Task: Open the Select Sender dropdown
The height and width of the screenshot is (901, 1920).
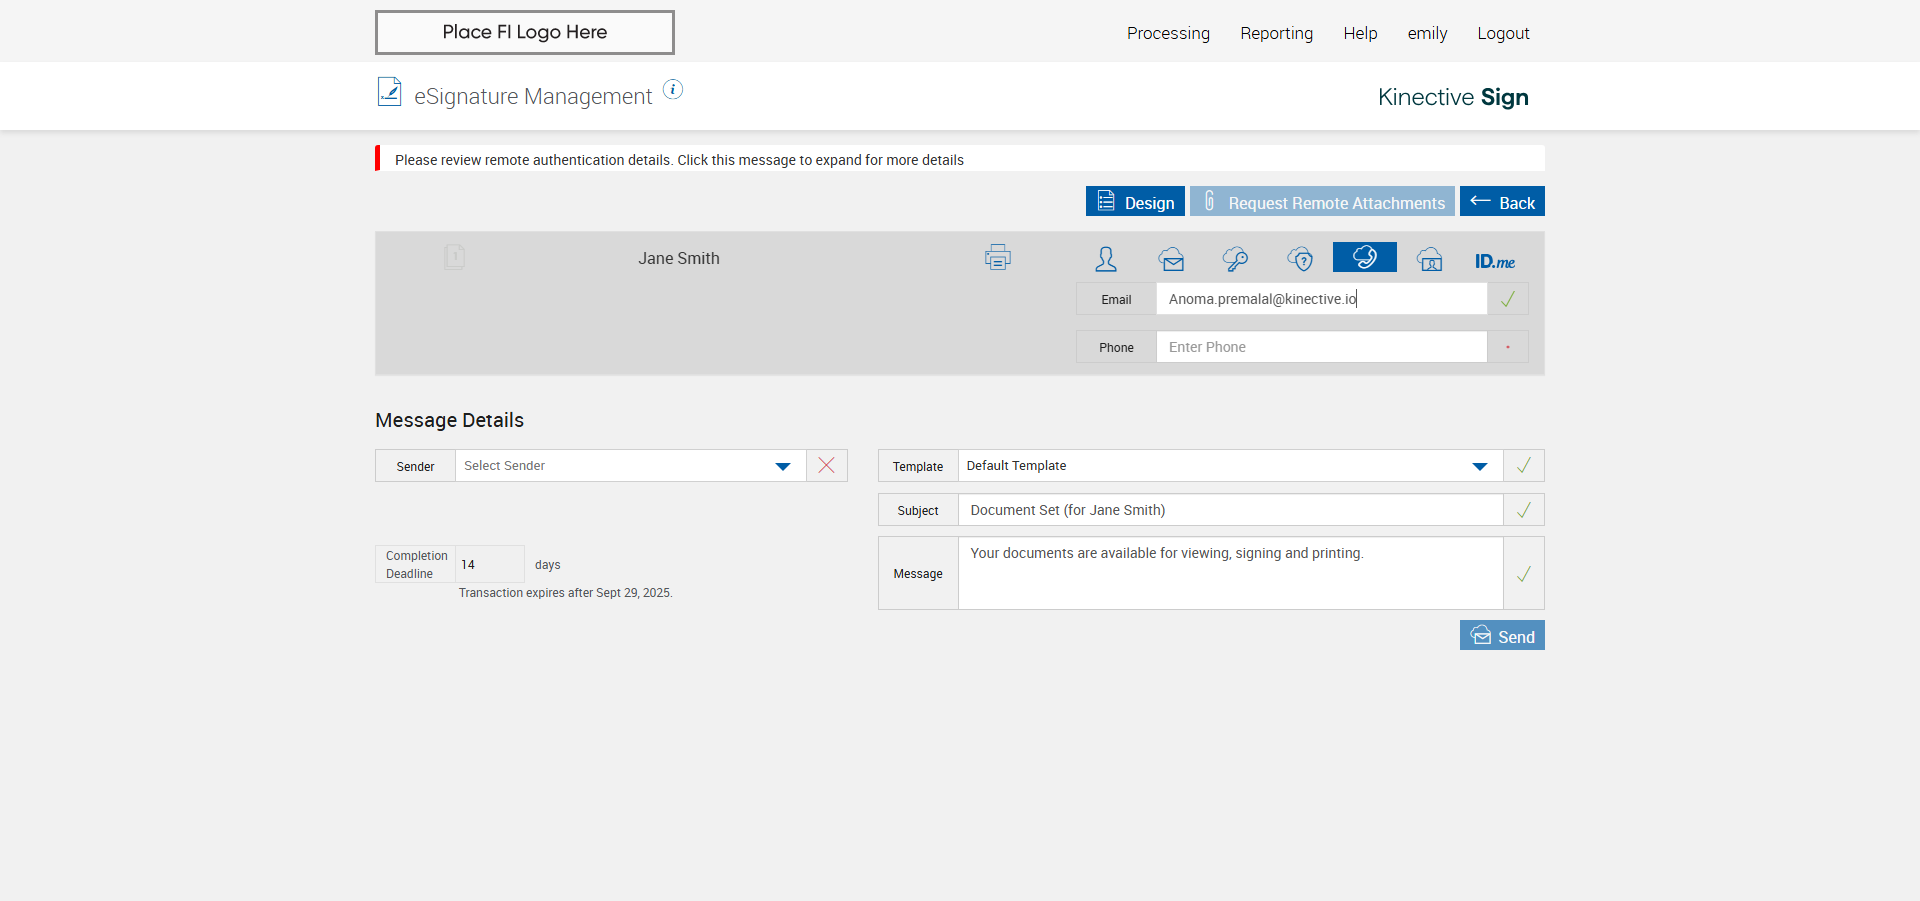Action: click(631, 465)
